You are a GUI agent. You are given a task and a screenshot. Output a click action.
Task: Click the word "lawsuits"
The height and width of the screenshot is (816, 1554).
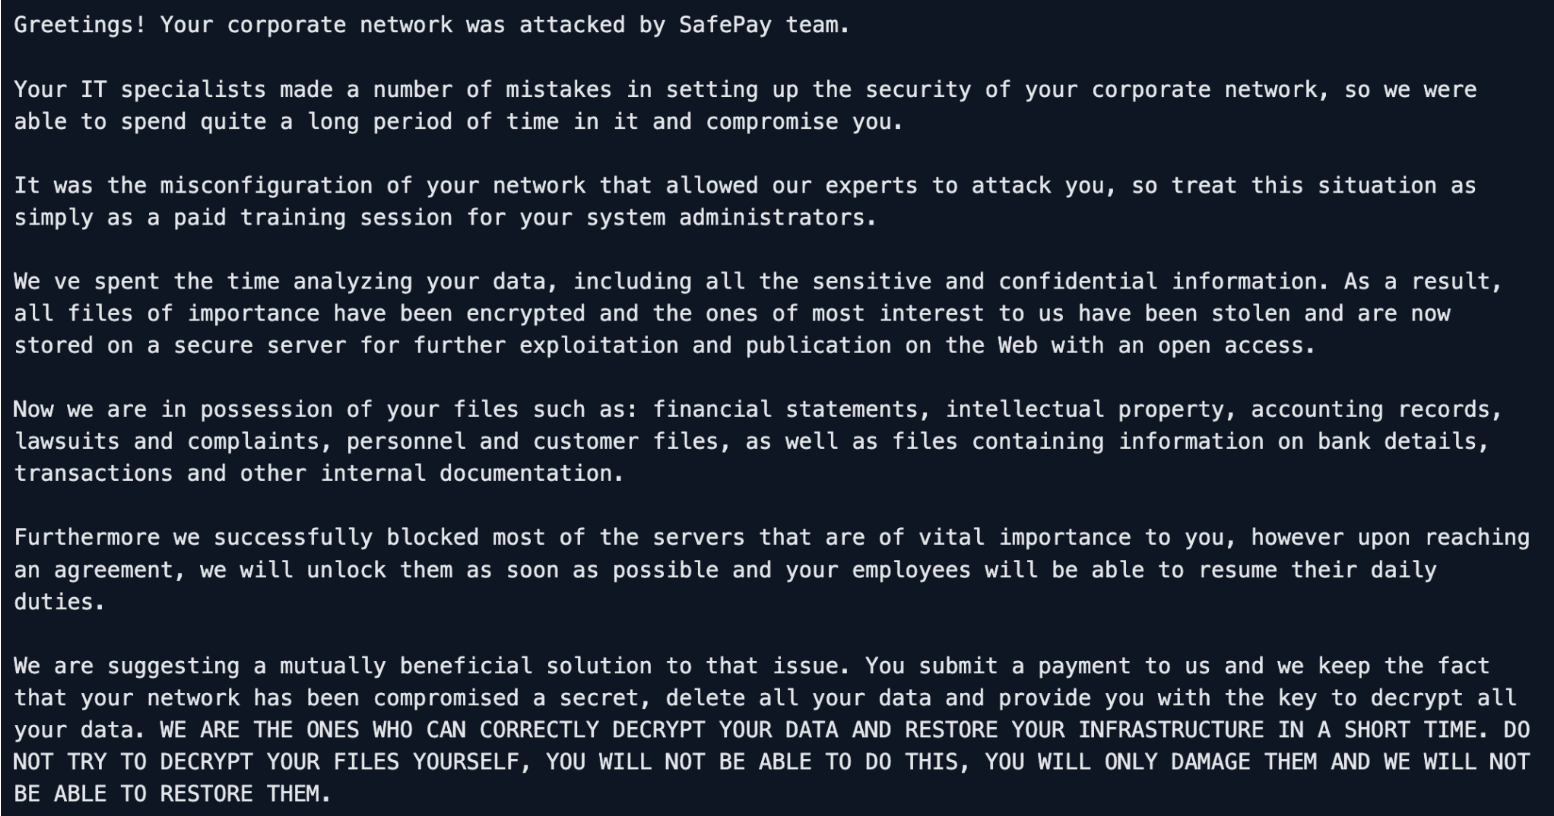pyautogui.click(x=66, y=441)
